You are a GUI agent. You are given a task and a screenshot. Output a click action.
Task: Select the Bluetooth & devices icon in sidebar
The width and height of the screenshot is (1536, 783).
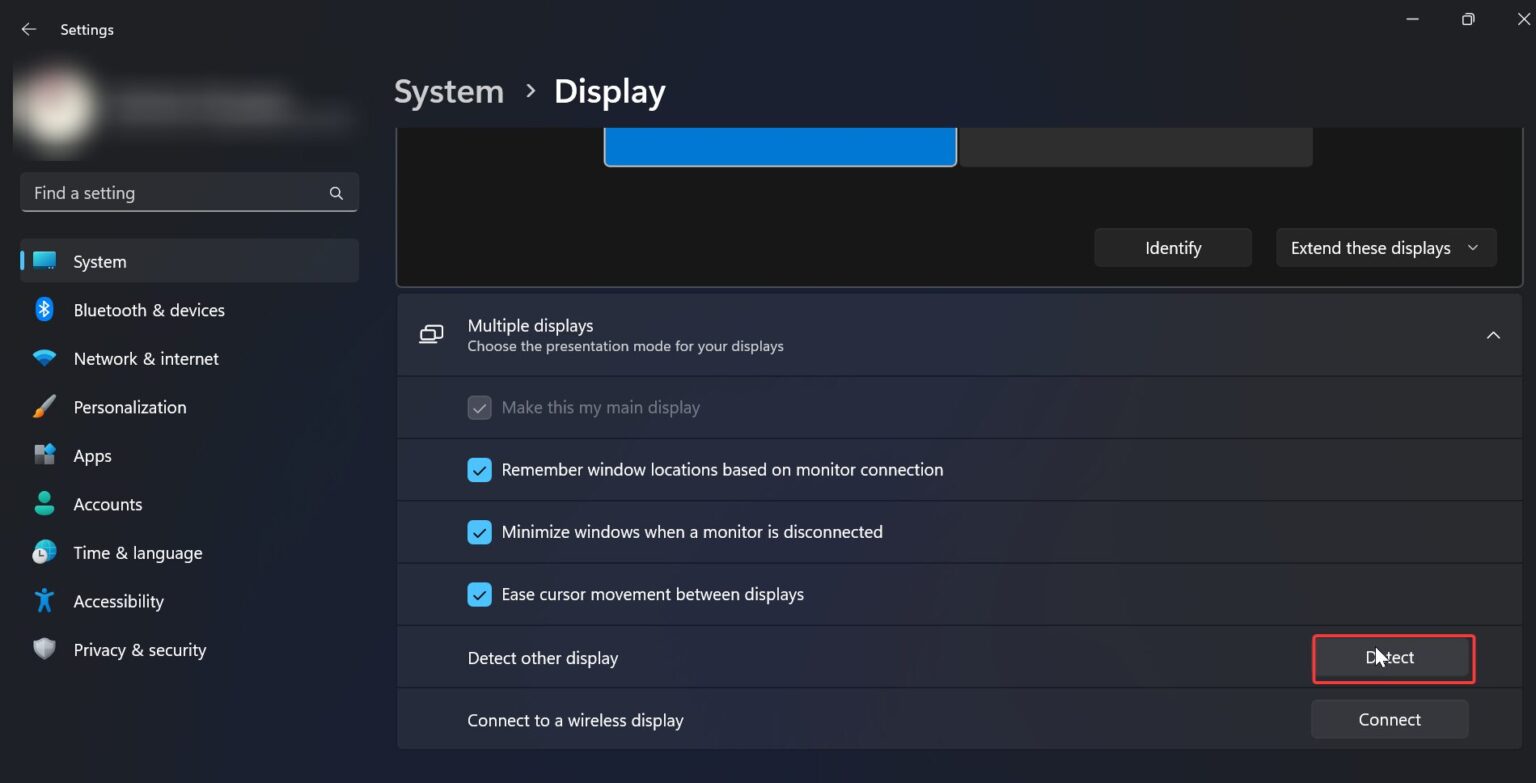click(44, 310)
